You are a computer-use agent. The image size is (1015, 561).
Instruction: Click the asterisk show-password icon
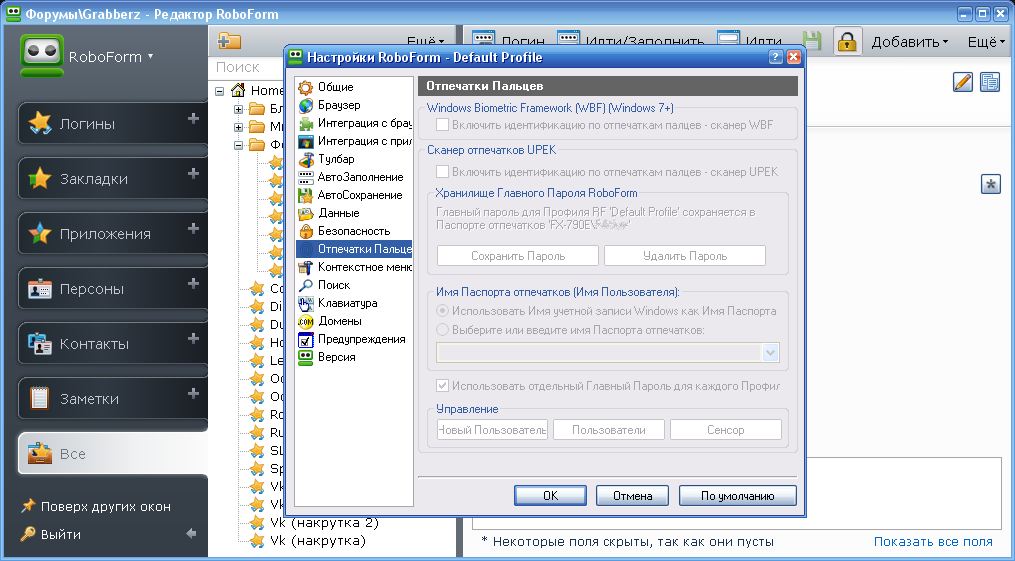[x=991, y=184]
